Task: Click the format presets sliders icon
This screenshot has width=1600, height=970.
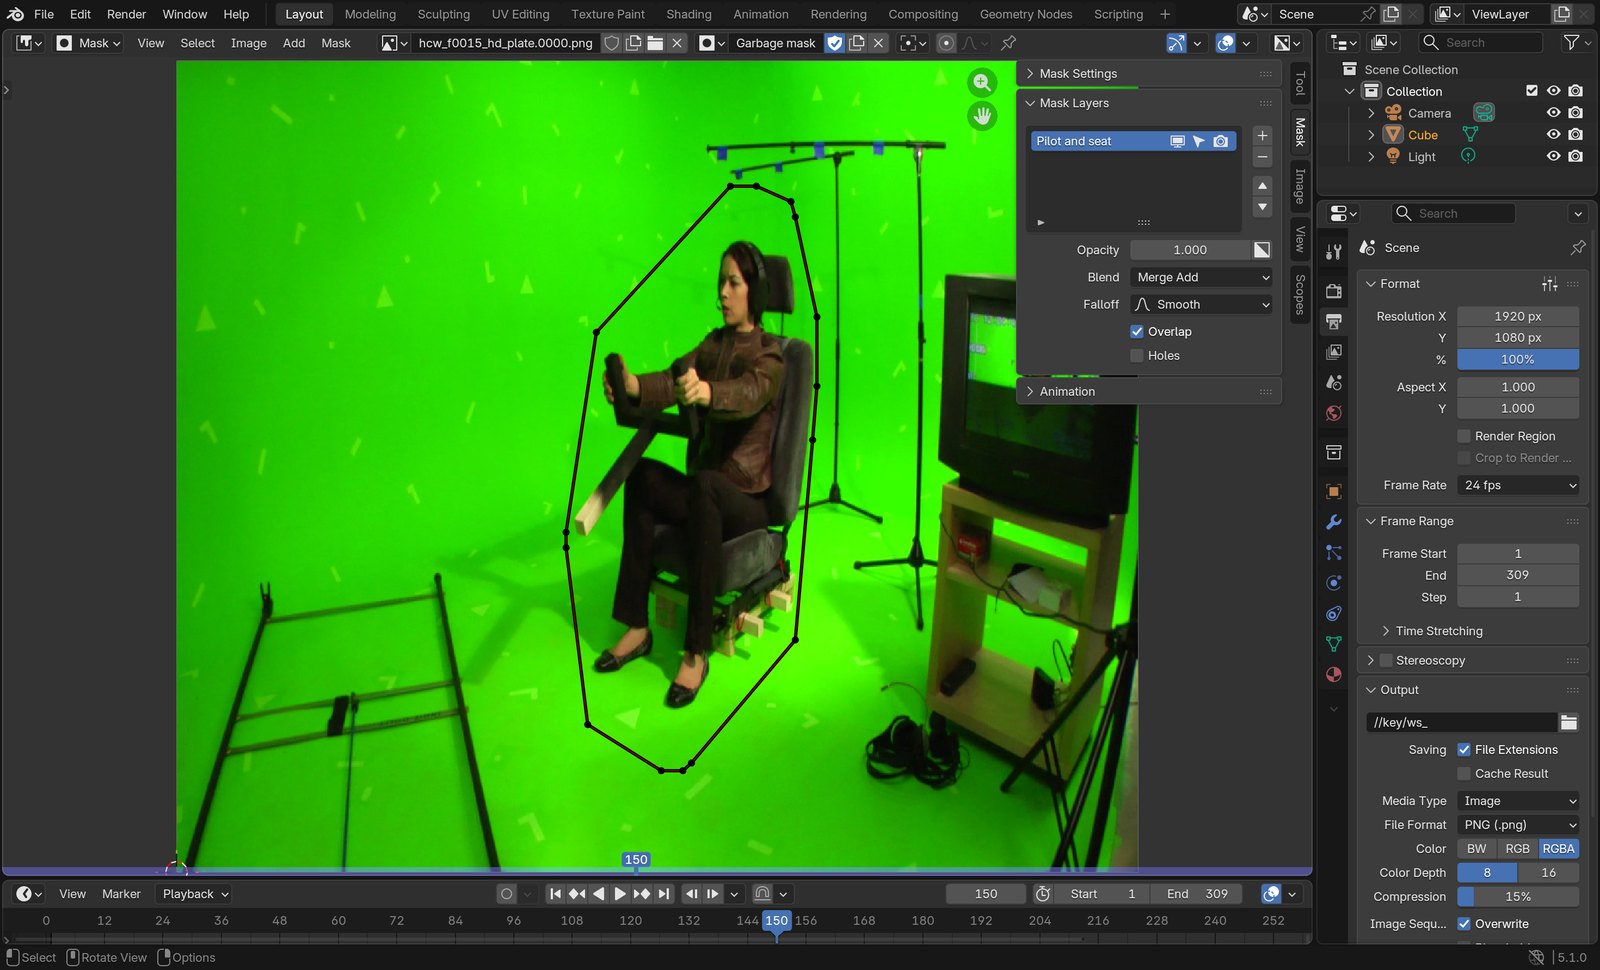Action: [x=1550, y=284]
